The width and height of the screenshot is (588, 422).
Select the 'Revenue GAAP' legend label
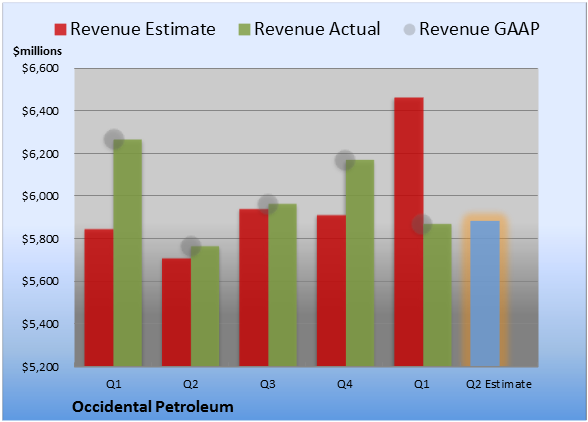pos(479,29)
